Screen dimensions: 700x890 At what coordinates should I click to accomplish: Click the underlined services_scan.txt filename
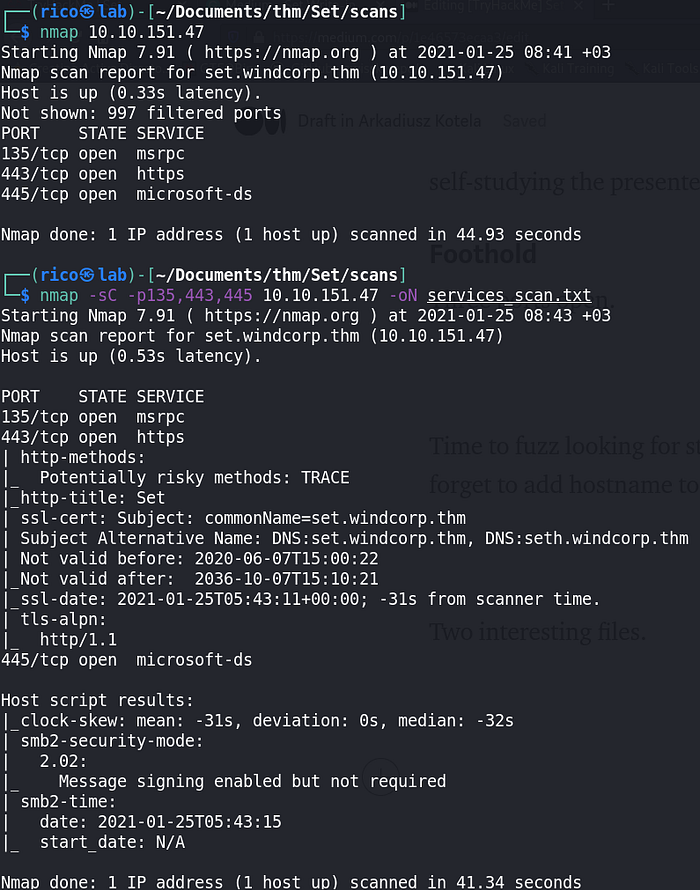coord(508,297)
